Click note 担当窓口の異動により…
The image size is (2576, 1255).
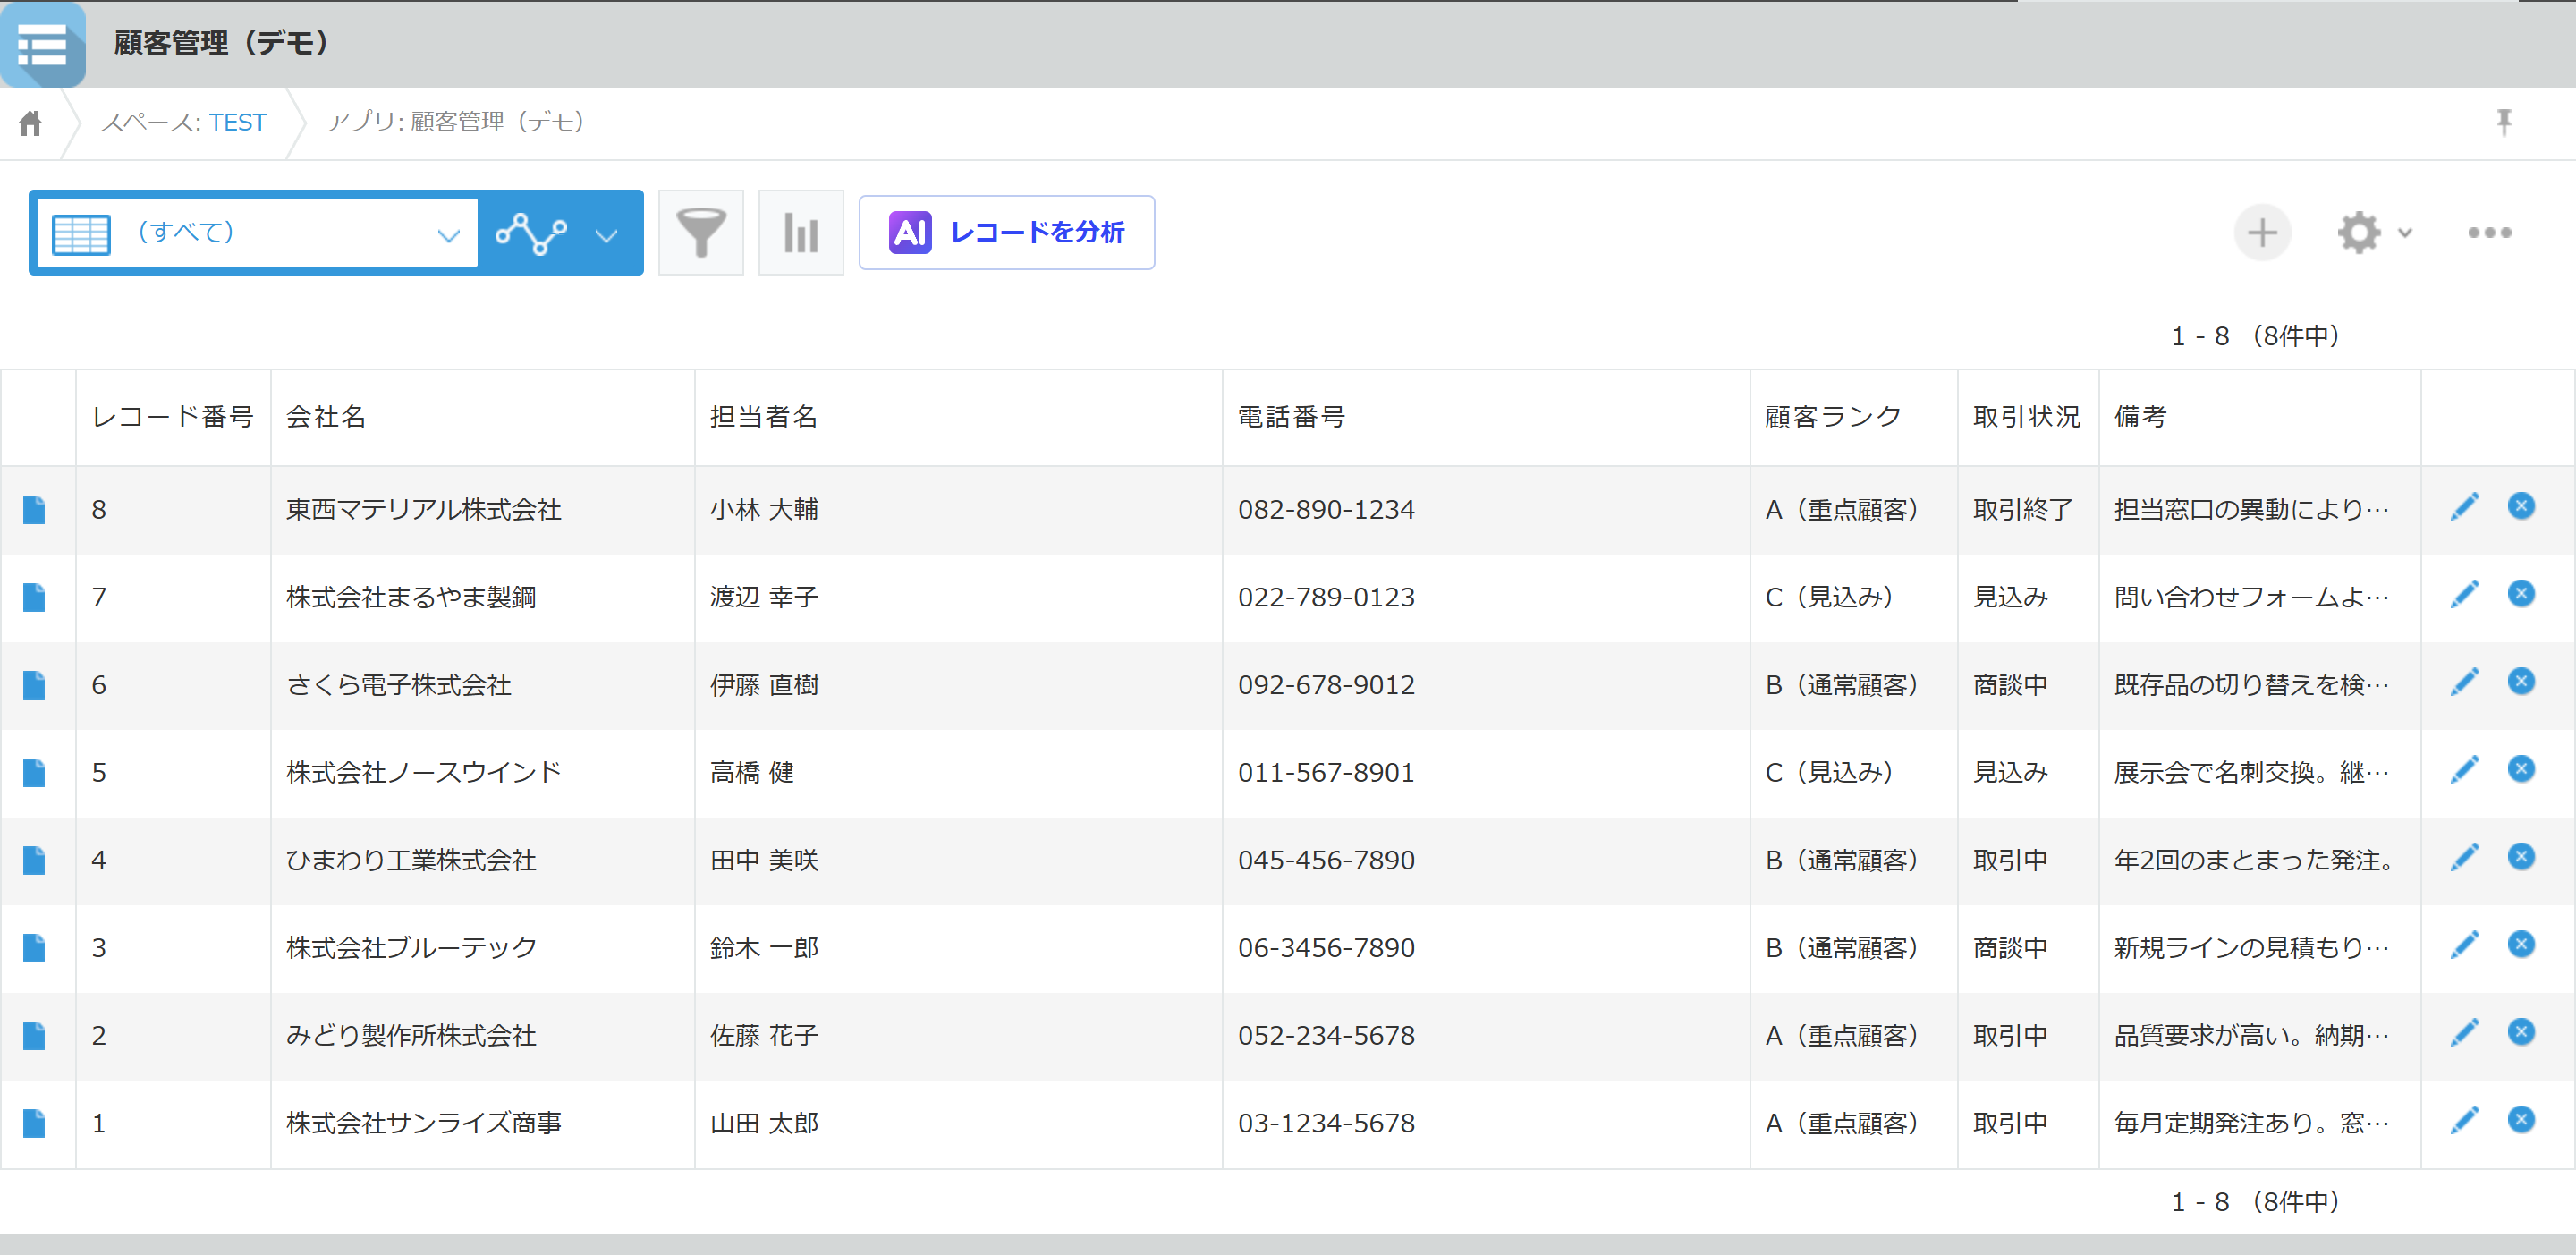click(x=2252, y=510)
